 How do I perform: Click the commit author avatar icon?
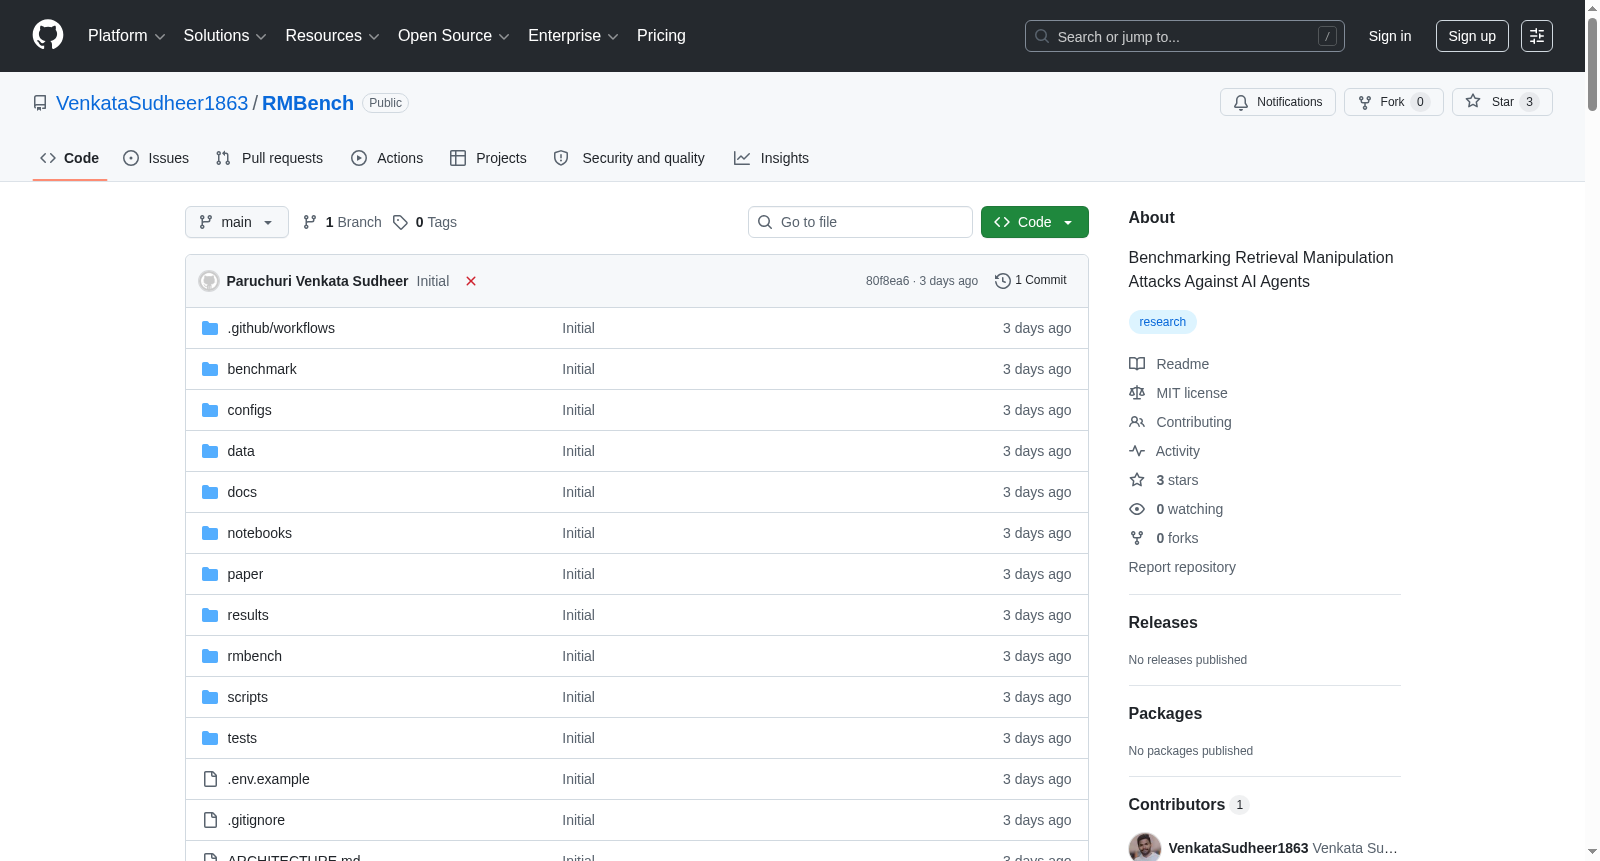209,281
